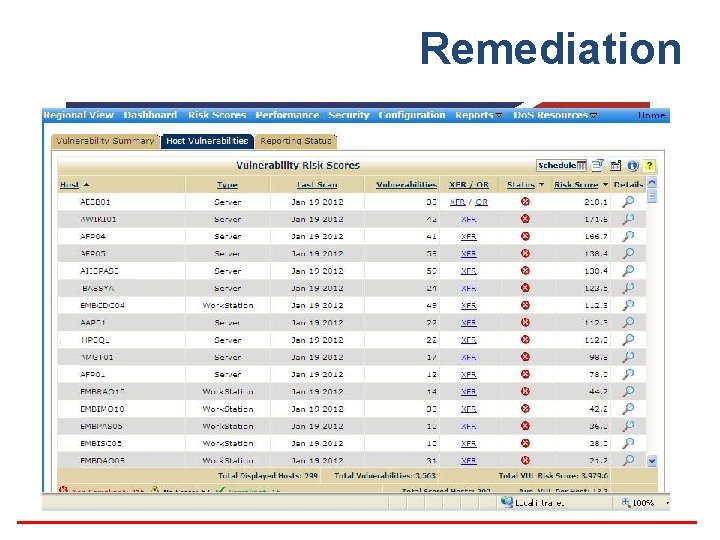Switch to the Vulnerability Summary tab

click(105, 141)
